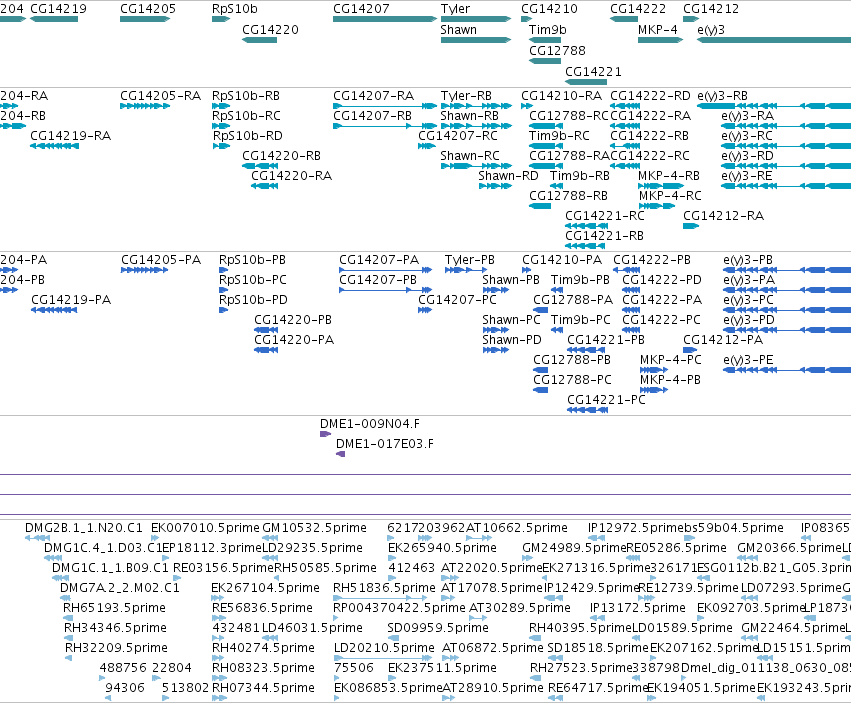This screenshot has height=703, width=851.
Task: Click EST RP004370422.5prime
Action: coord(399,608)
